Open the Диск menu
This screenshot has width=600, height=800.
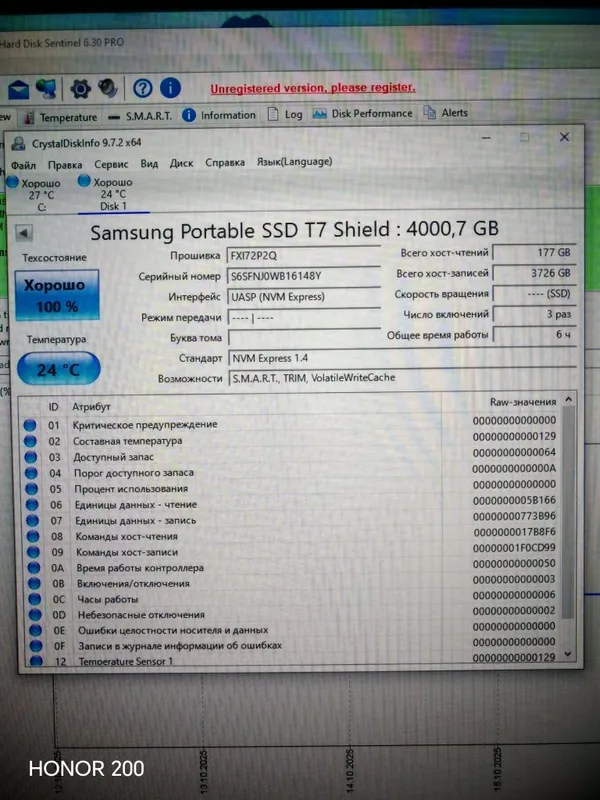tap(181, 163)
